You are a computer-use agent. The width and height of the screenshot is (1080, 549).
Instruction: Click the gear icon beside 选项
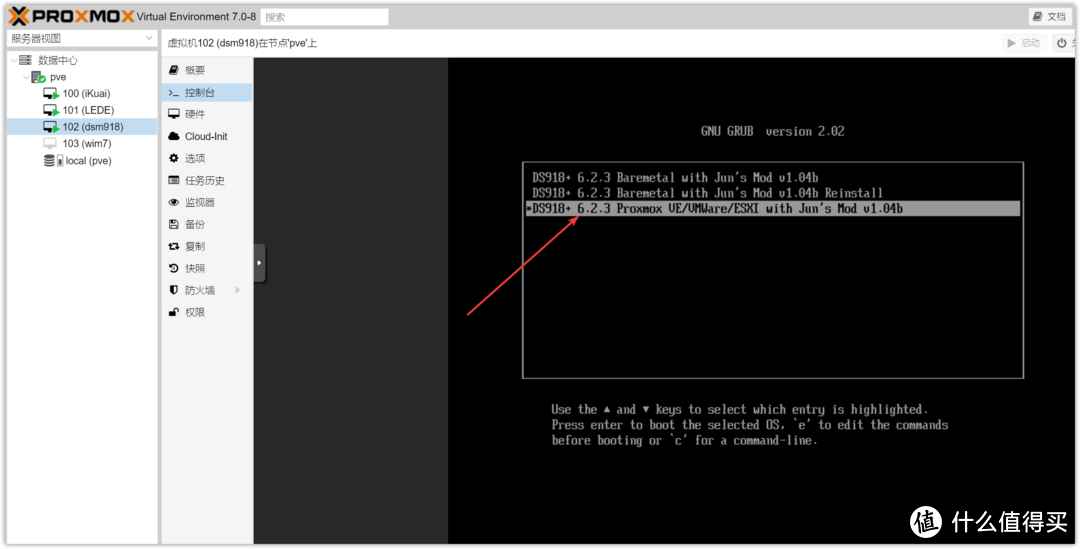point(174,158)
